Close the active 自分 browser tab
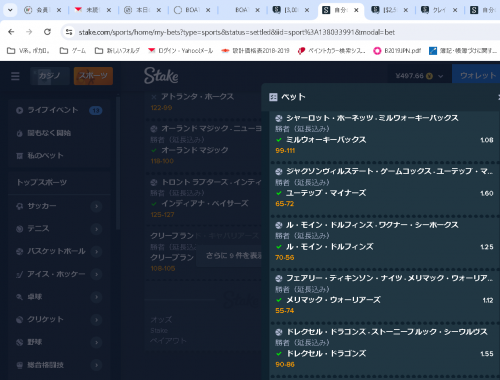 (356, 10)
